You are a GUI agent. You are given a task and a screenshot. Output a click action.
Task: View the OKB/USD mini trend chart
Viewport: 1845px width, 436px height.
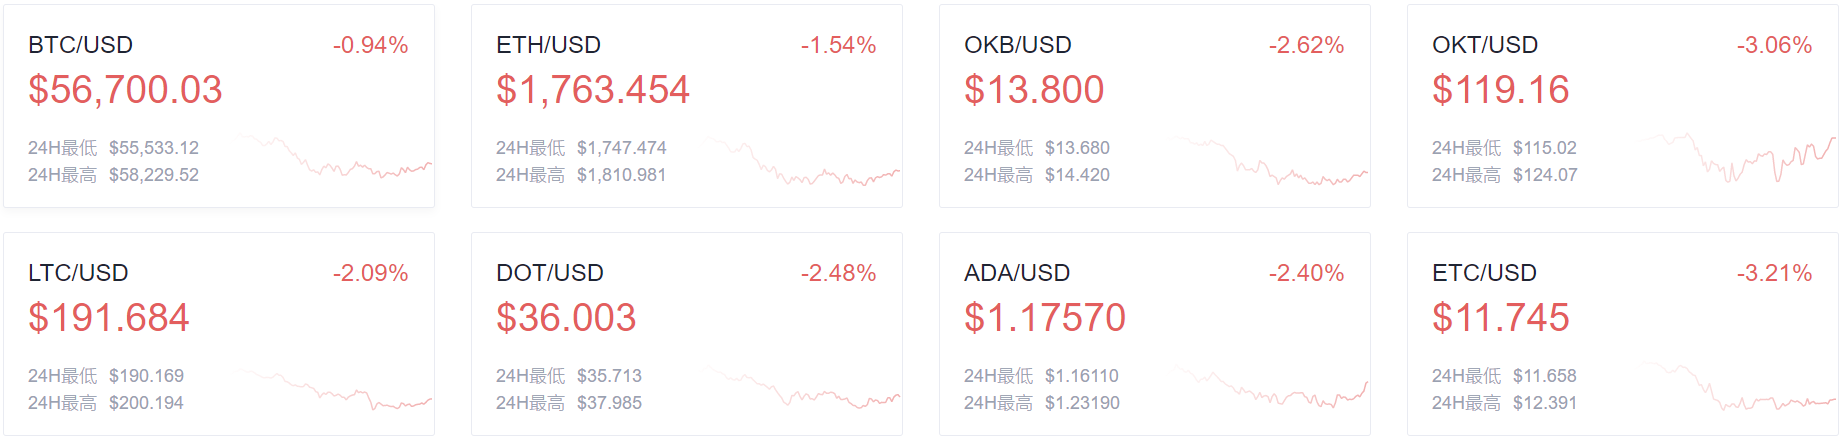1271,162
